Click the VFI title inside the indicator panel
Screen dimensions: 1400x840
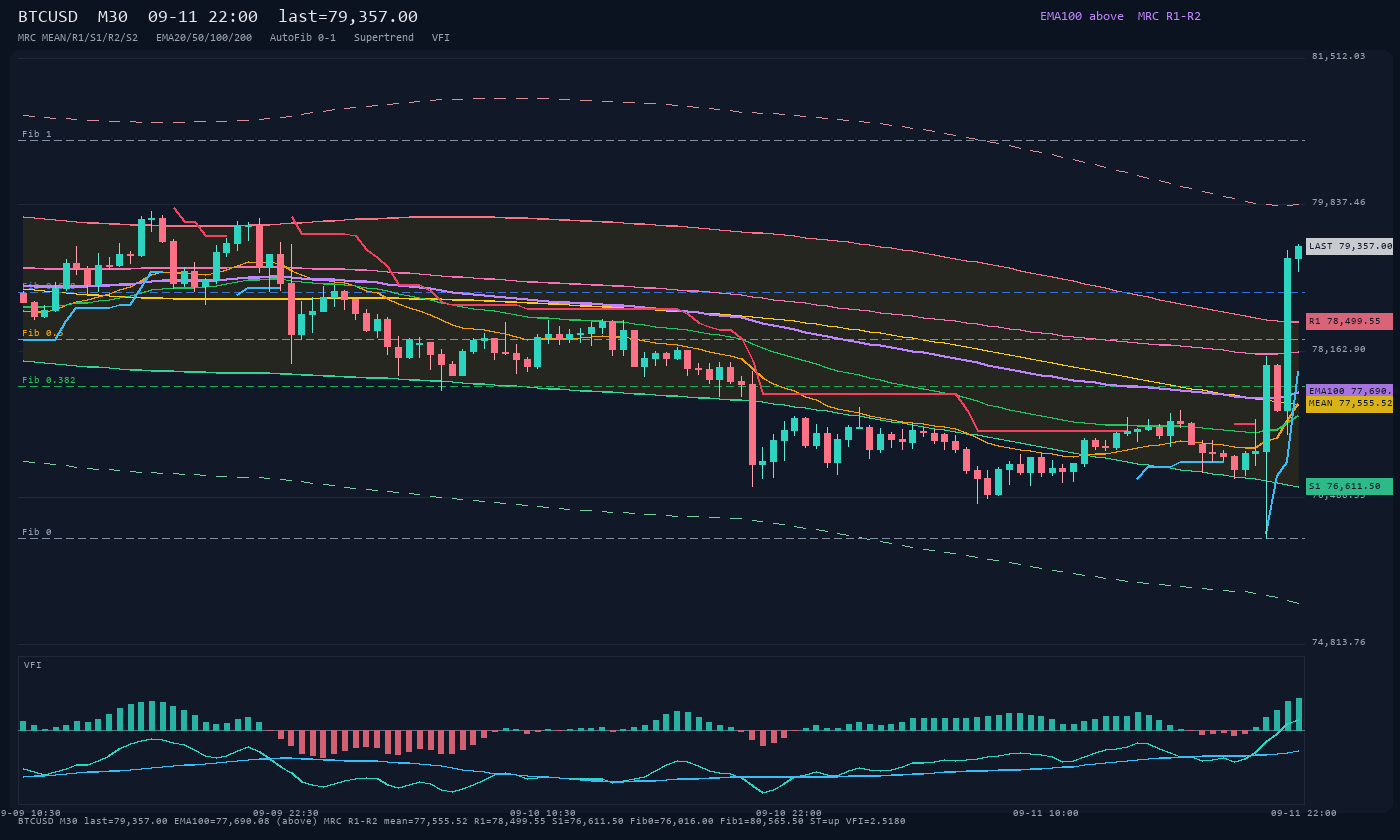point(33,665)
